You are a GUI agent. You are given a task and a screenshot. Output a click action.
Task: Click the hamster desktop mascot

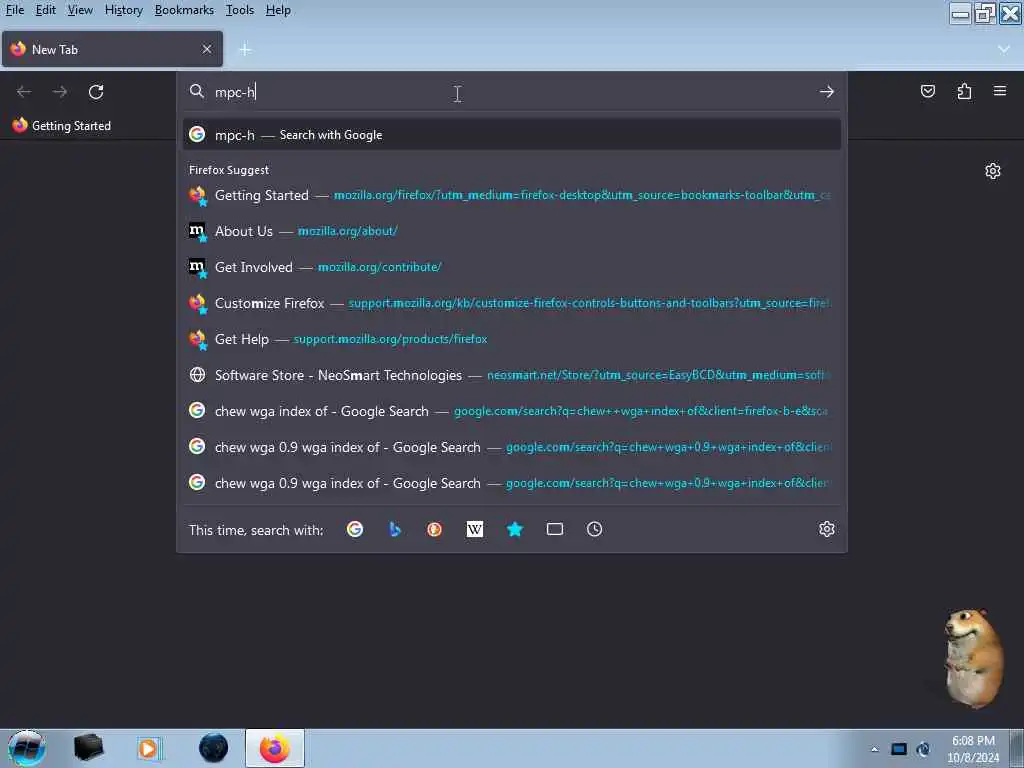click(x=972, y=658)
